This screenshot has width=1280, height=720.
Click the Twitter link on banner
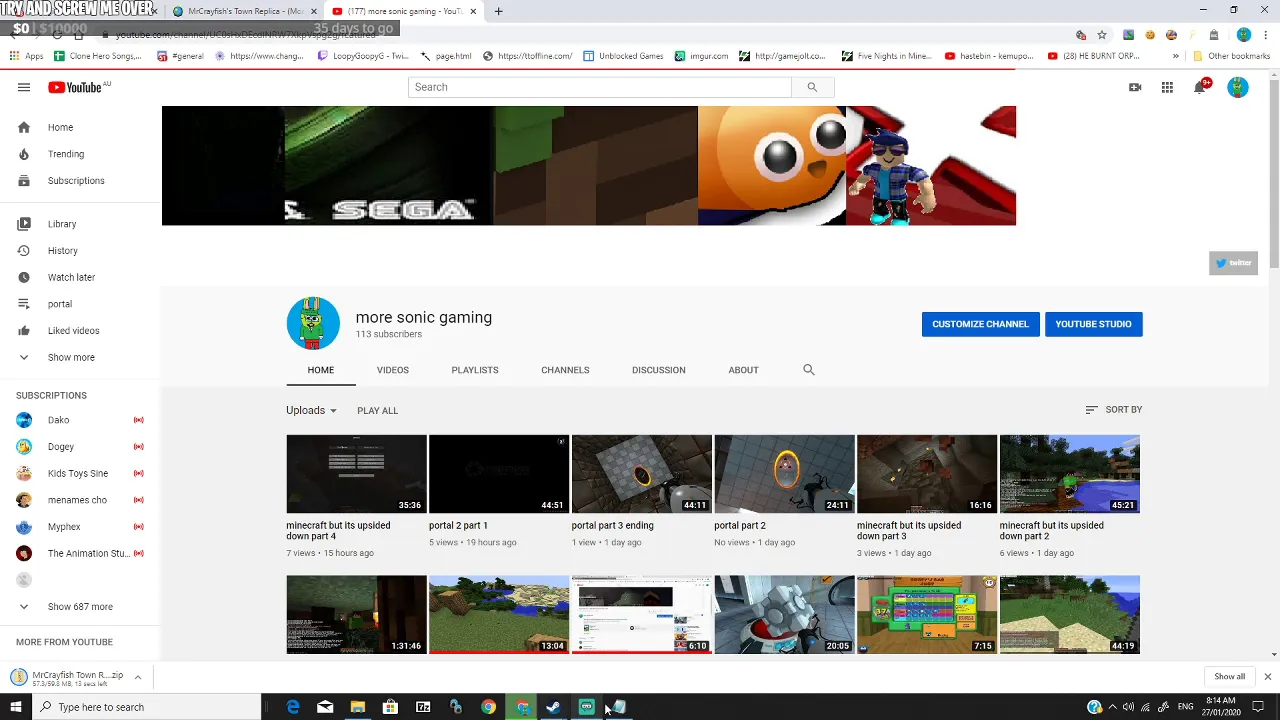click(x=1233, y=263)
